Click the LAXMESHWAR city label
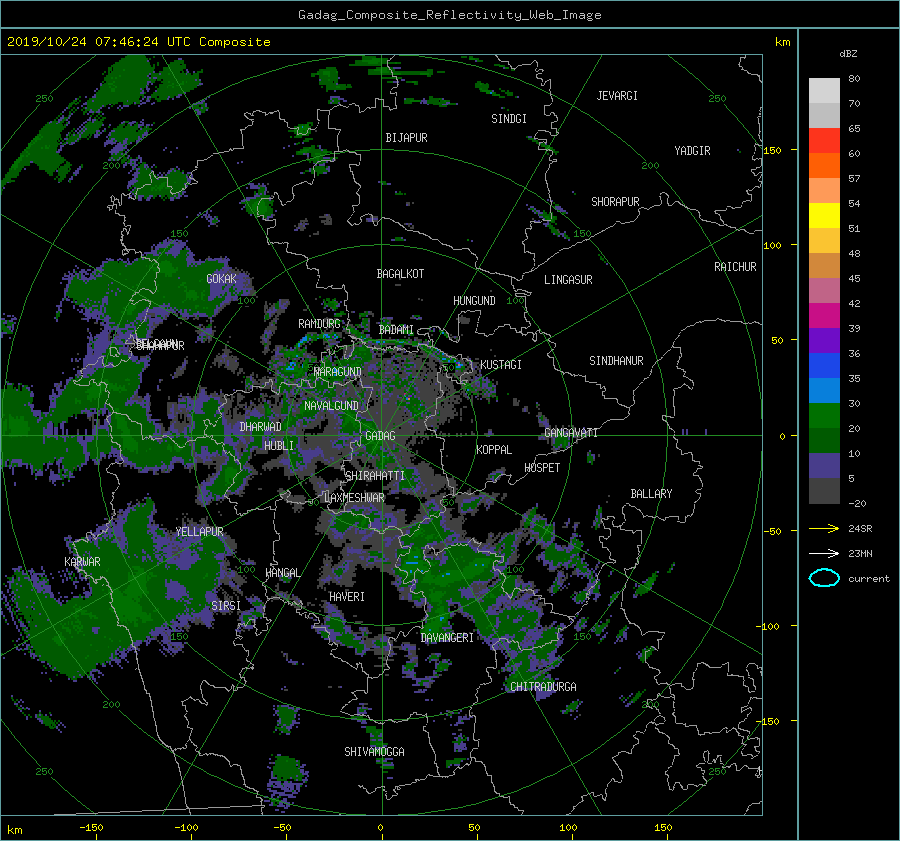 354,498
